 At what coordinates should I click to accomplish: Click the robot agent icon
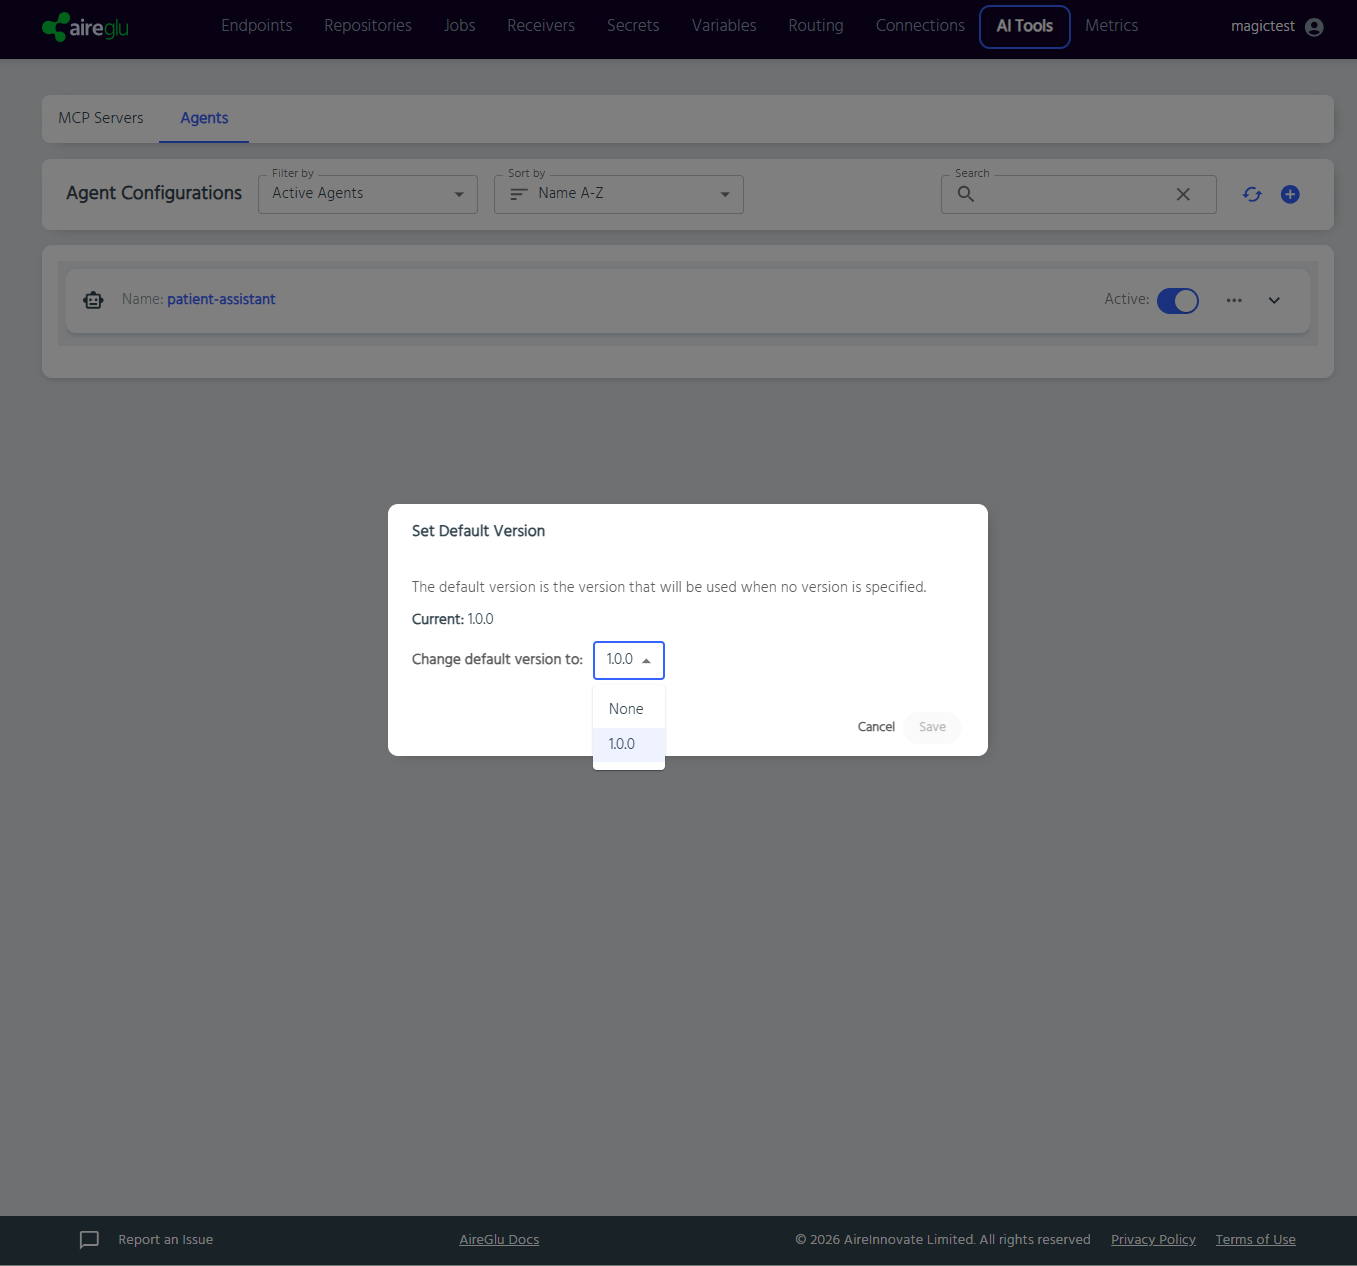point(93,300)
